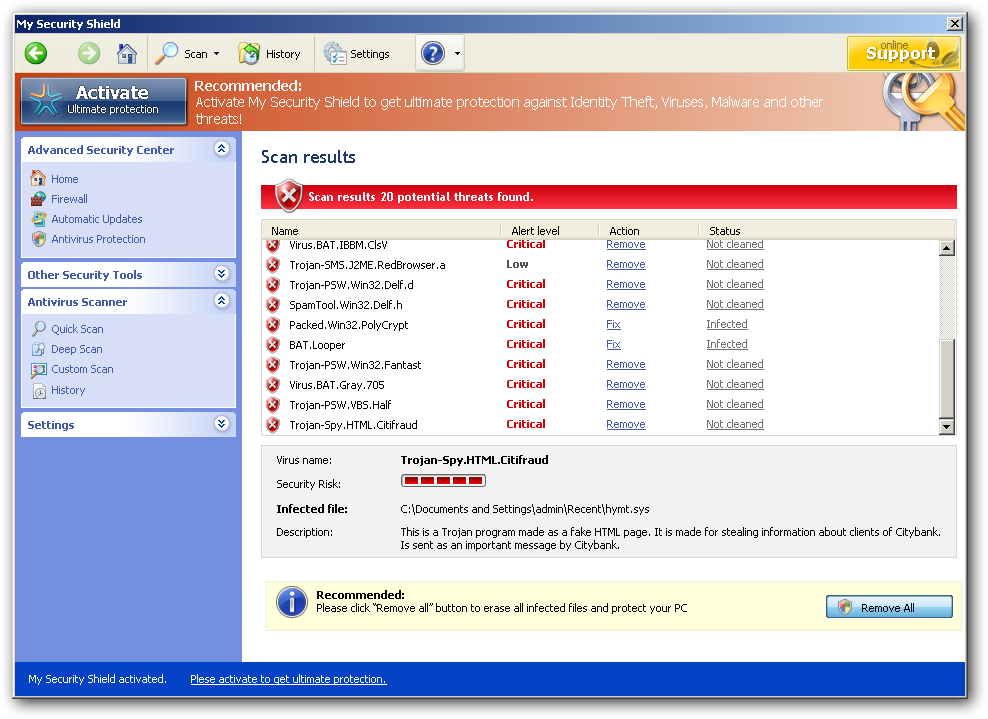This screenshot has height=719, width=988.
Task: Click the Custom Scan icon
Action: pos(38,370)
